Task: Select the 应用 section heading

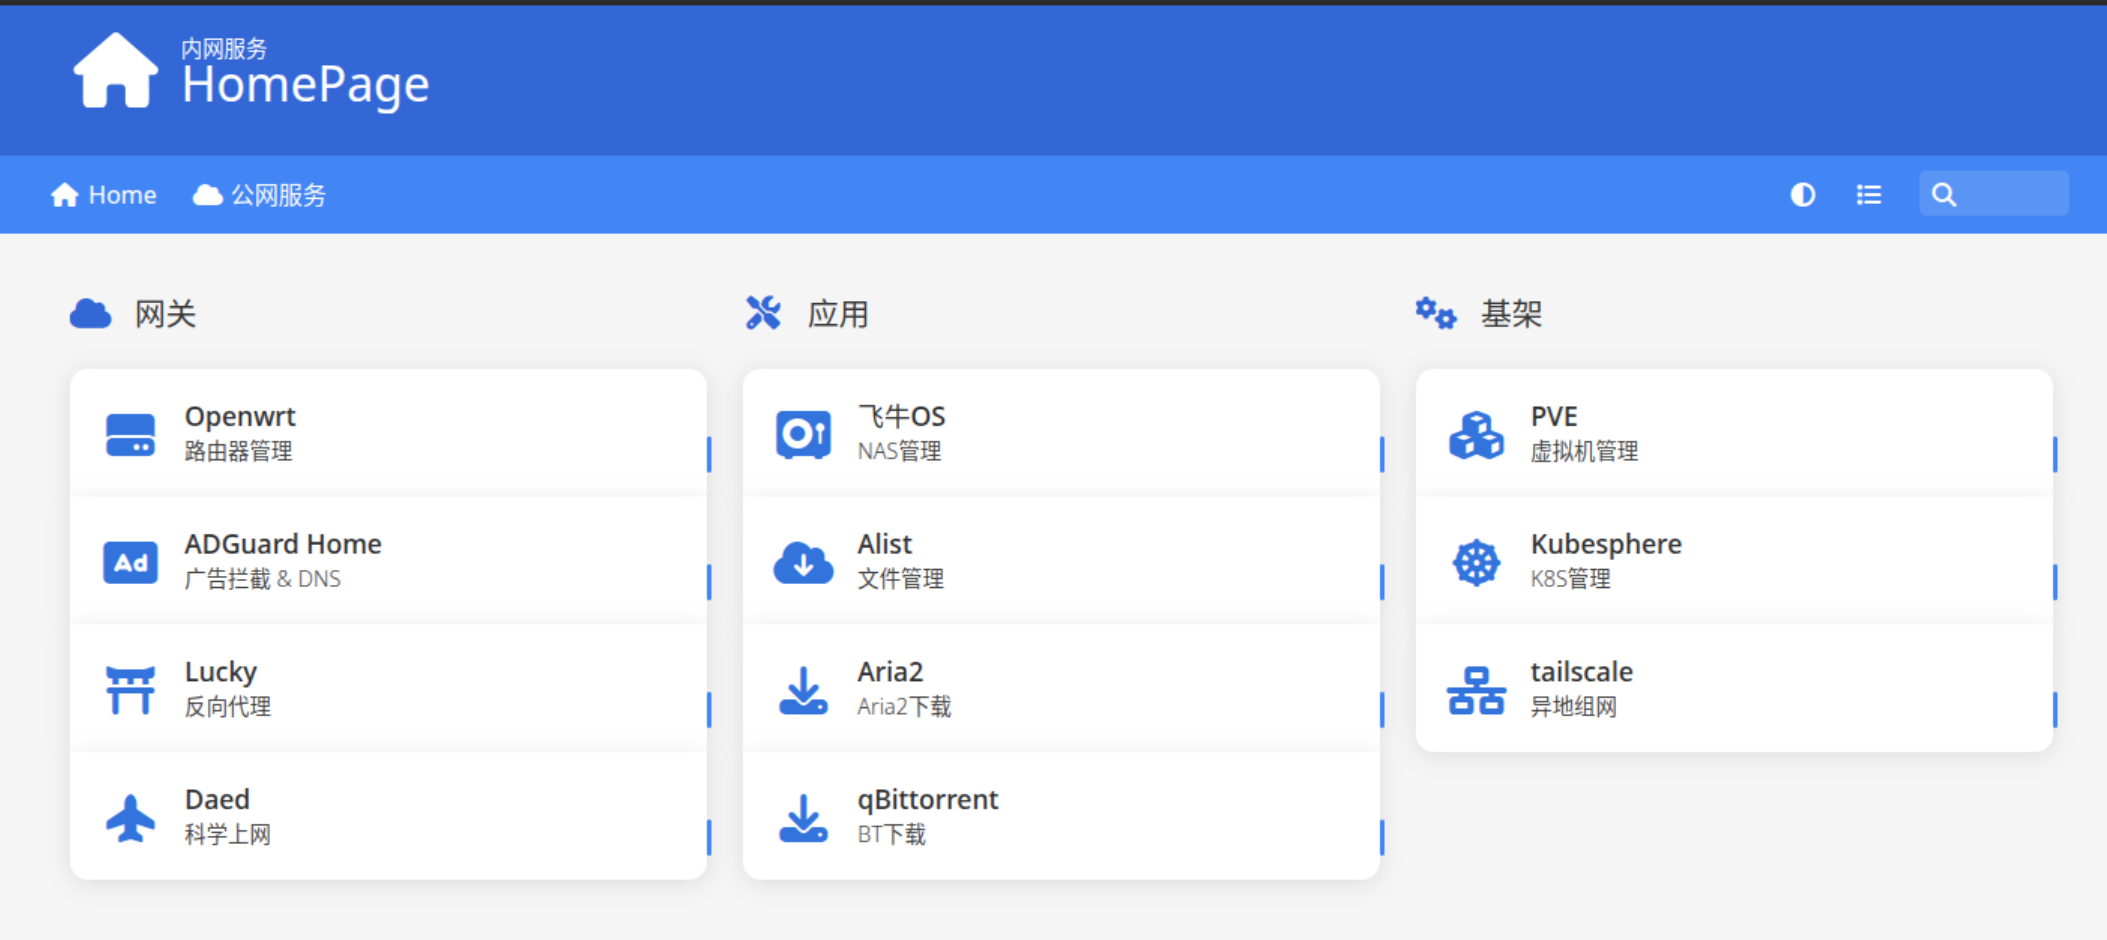Action: [838, 314]
